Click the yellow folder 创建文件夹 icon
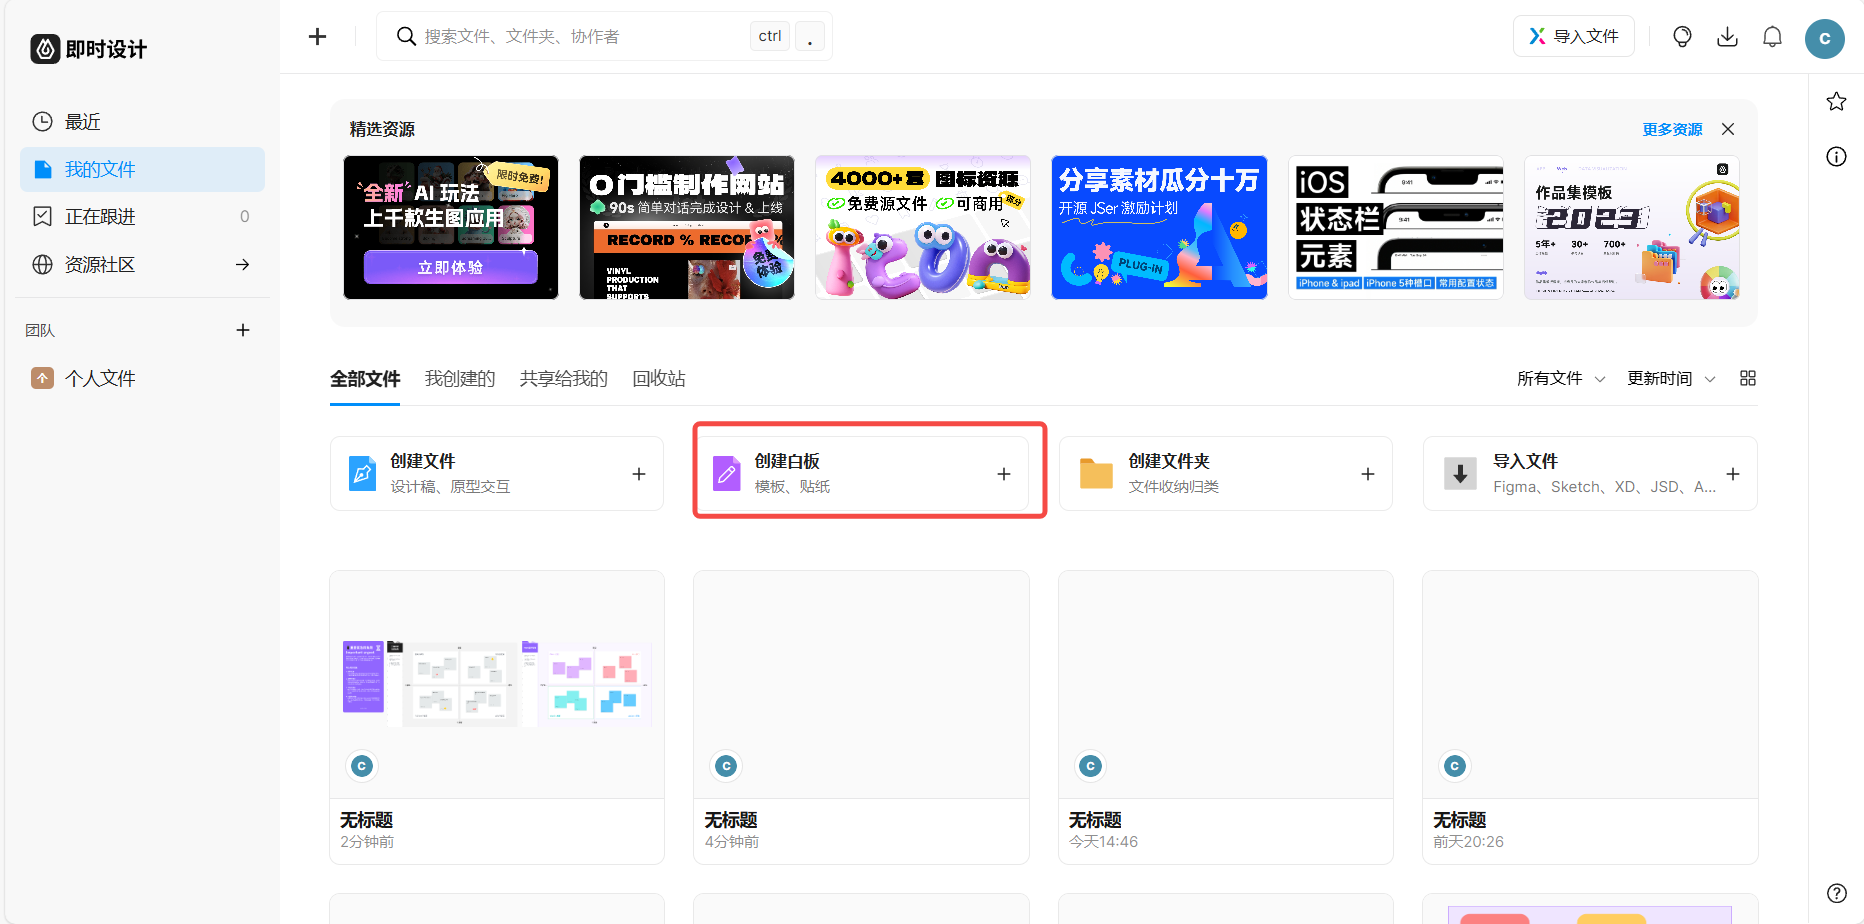The image size is (1864, 924). 1096,473
